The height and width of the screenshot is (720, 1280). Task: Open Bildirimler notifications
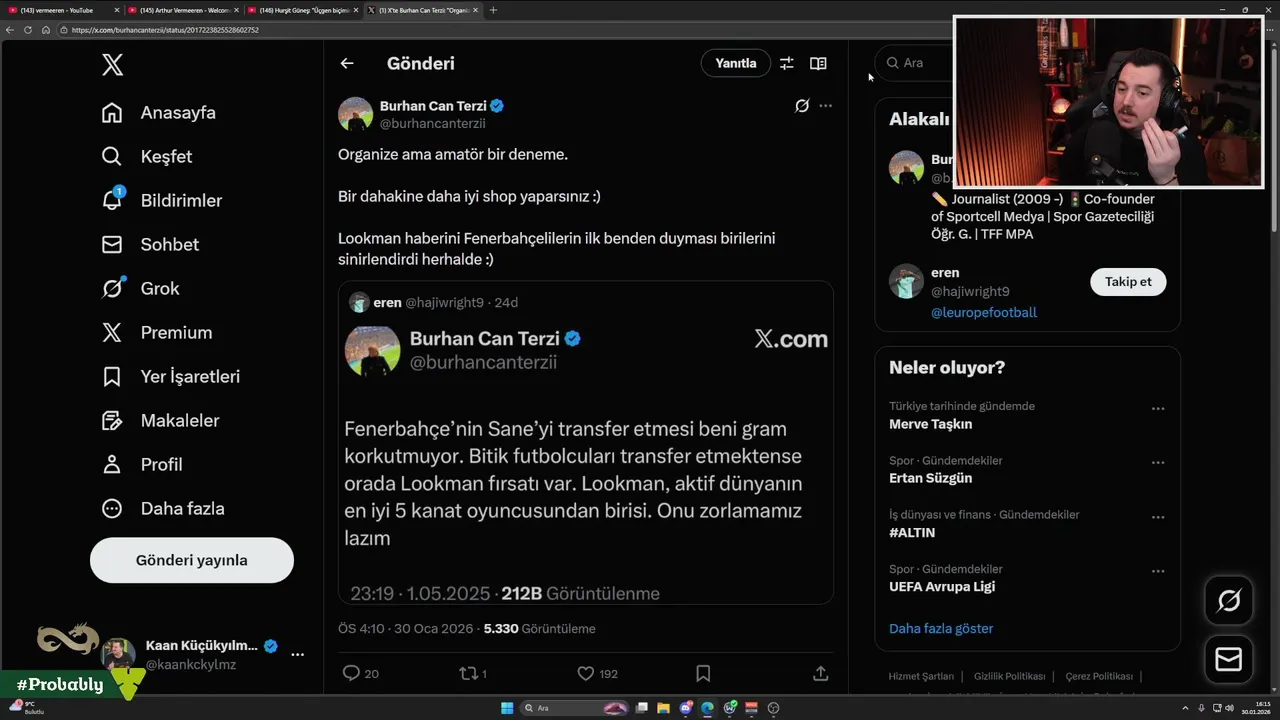162,201
